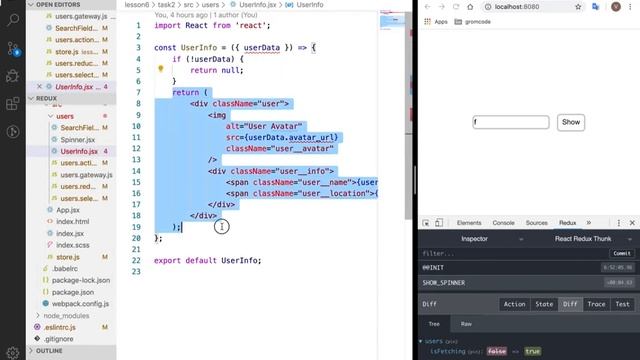Open the Google Translate icon in address bar

point(596,7)
